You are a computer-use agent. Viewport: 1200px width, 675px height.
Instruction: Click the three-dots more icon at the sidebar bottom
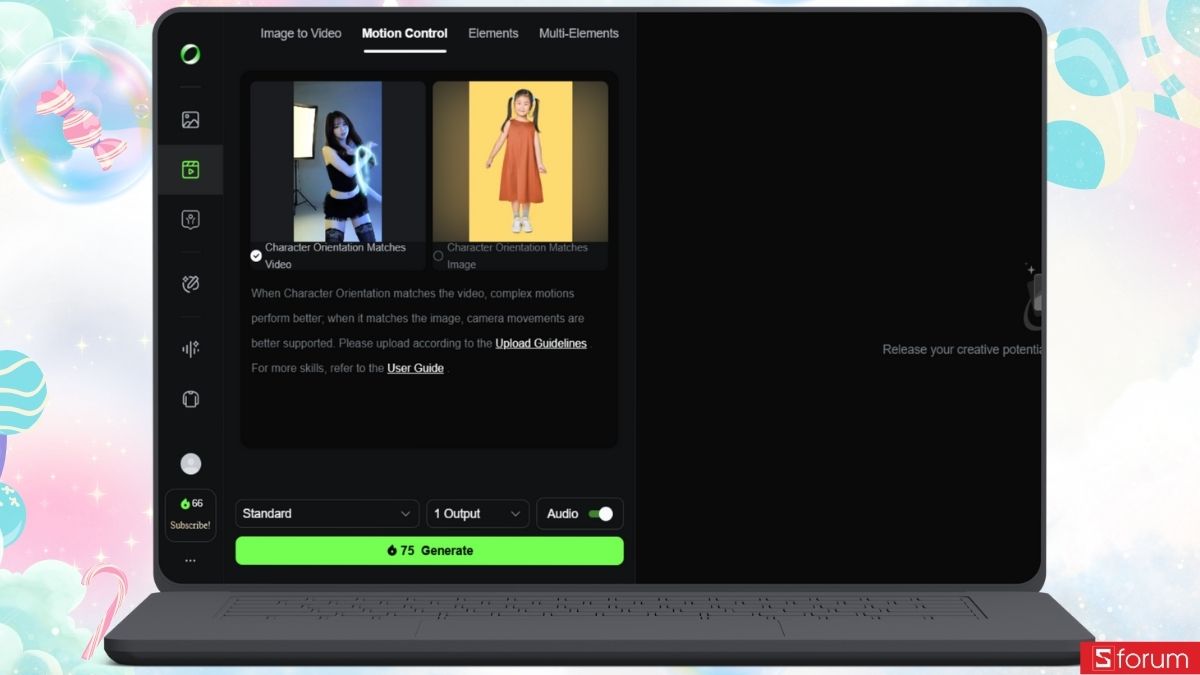(x=190, y=561)
